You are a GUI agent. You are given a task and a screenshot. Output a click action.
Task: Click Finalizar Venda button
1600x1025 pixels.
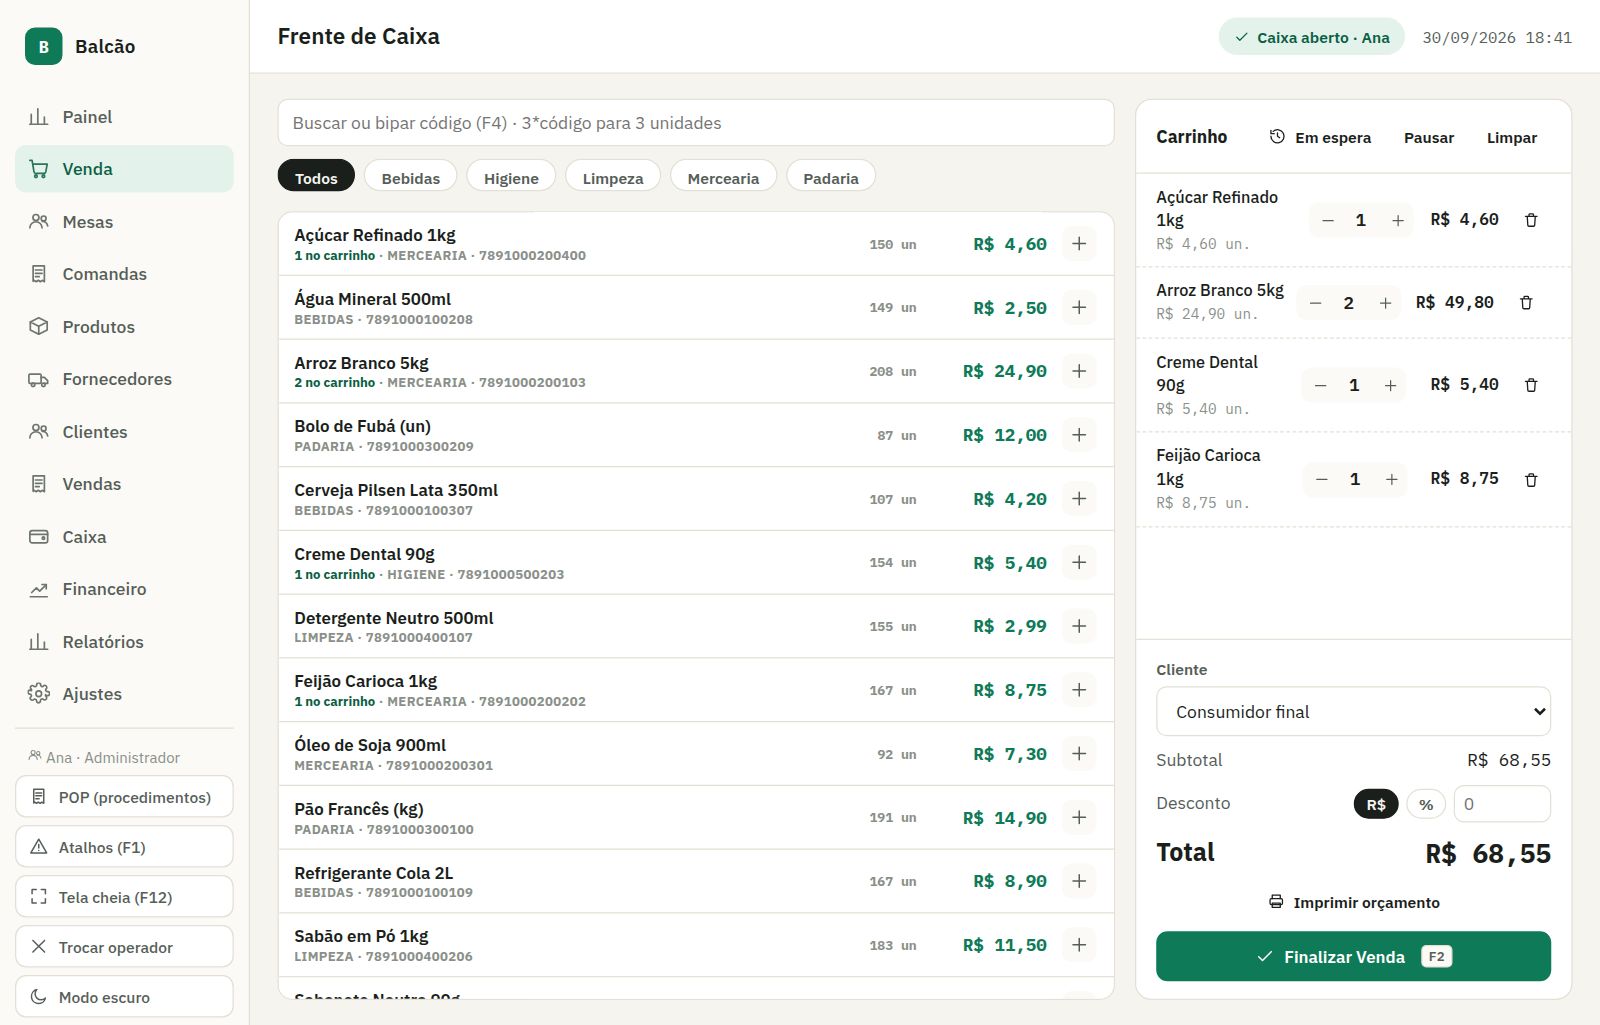[x=1353, y=957]
